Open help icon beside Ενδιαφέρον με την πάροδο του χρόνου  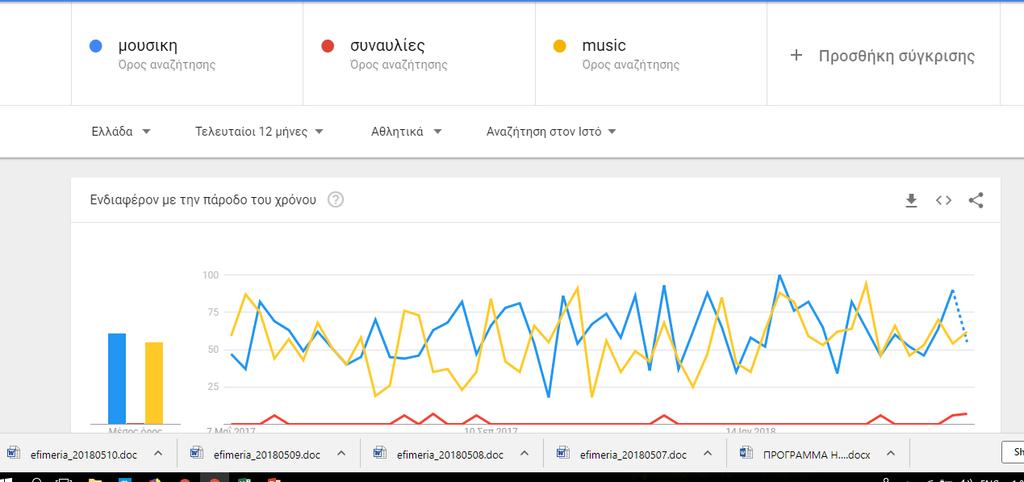click(335, 200)
